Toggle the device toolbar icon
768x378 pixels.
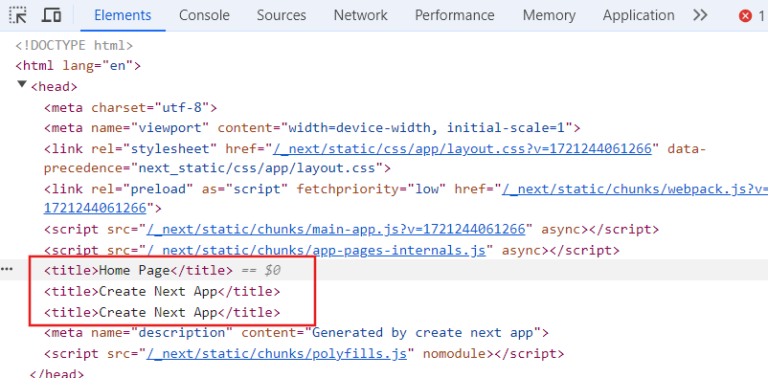pyautogui.click(x=51, y=15)
